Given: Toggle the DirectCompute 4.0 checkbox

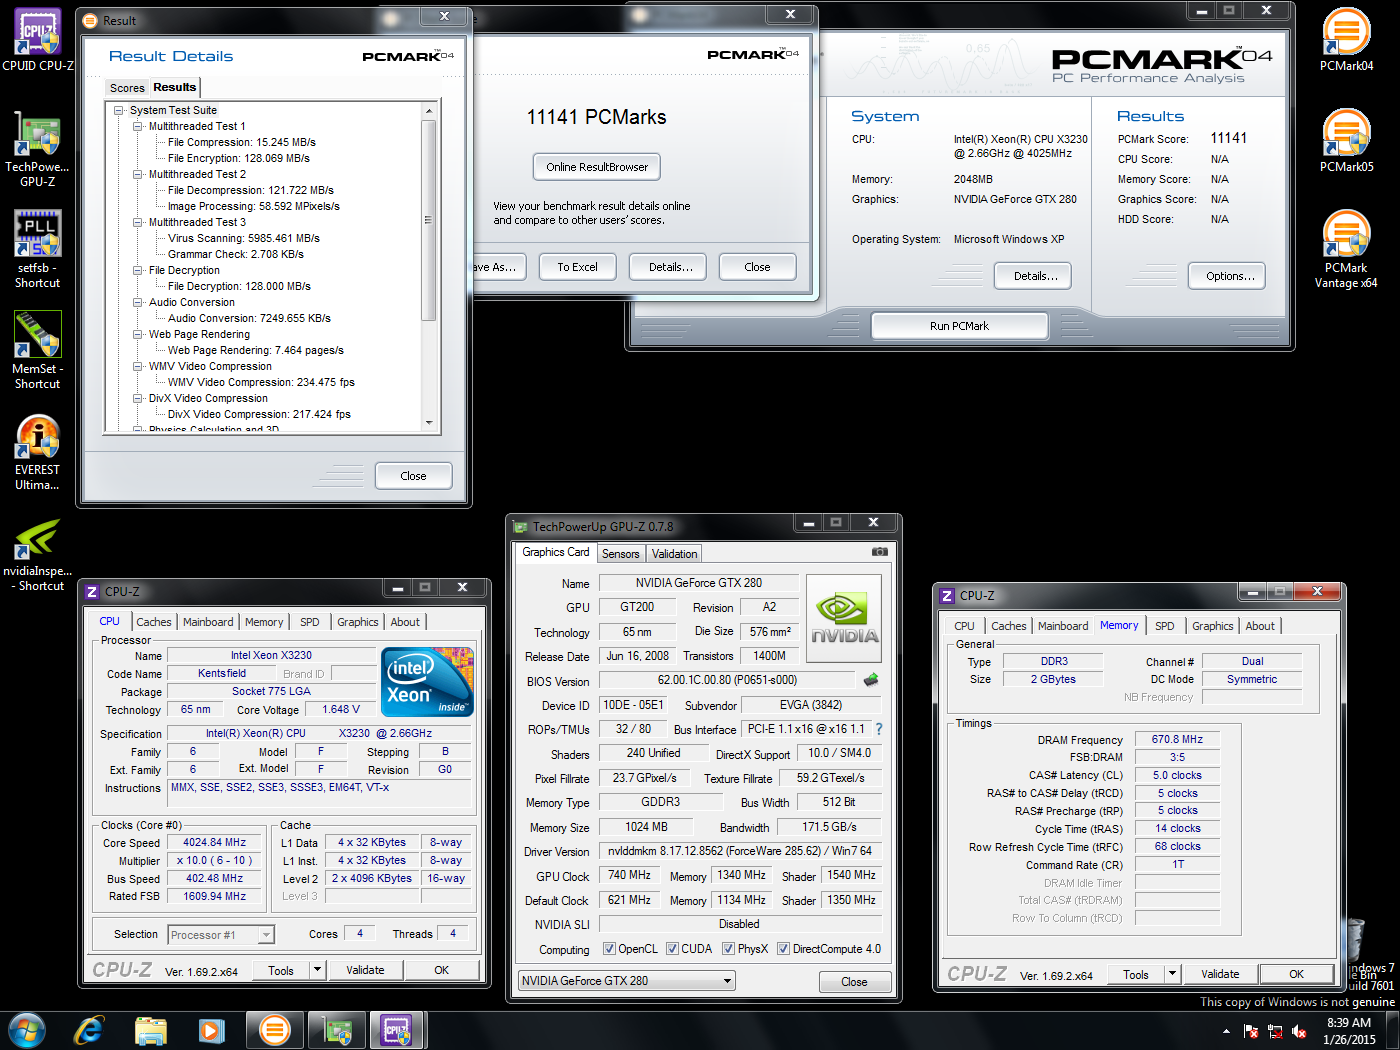Looking at the screenshot, I should pyautogui.click(x=784, y=949).
